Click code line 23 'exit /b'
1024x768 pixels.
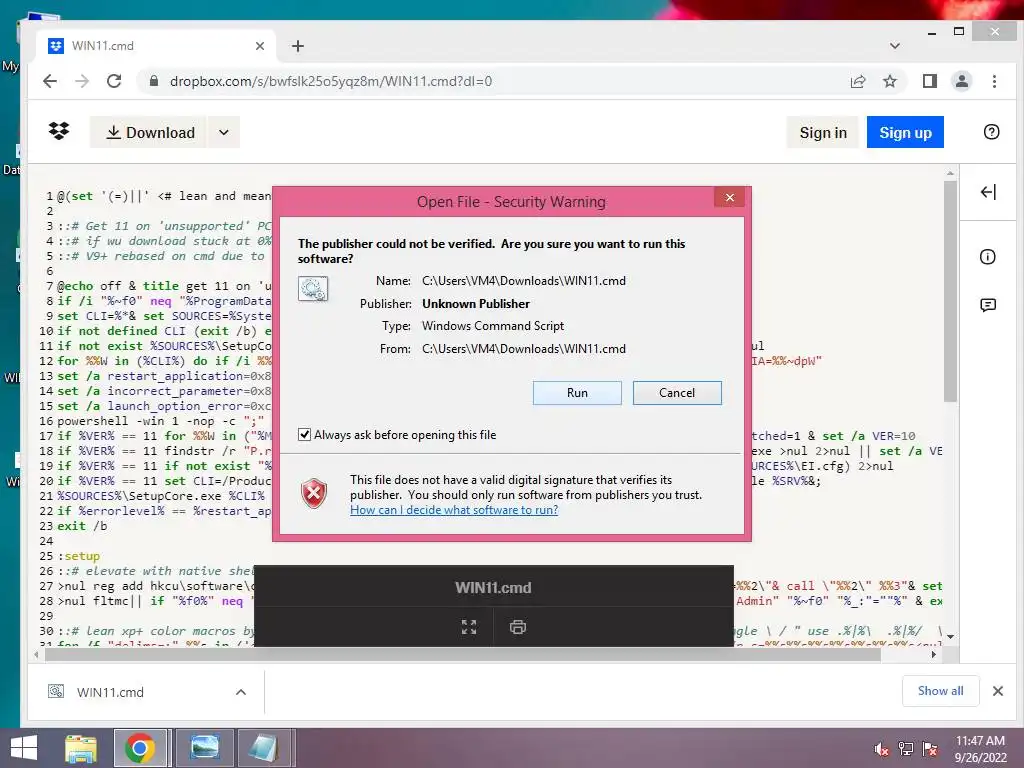tap(82, 526)
